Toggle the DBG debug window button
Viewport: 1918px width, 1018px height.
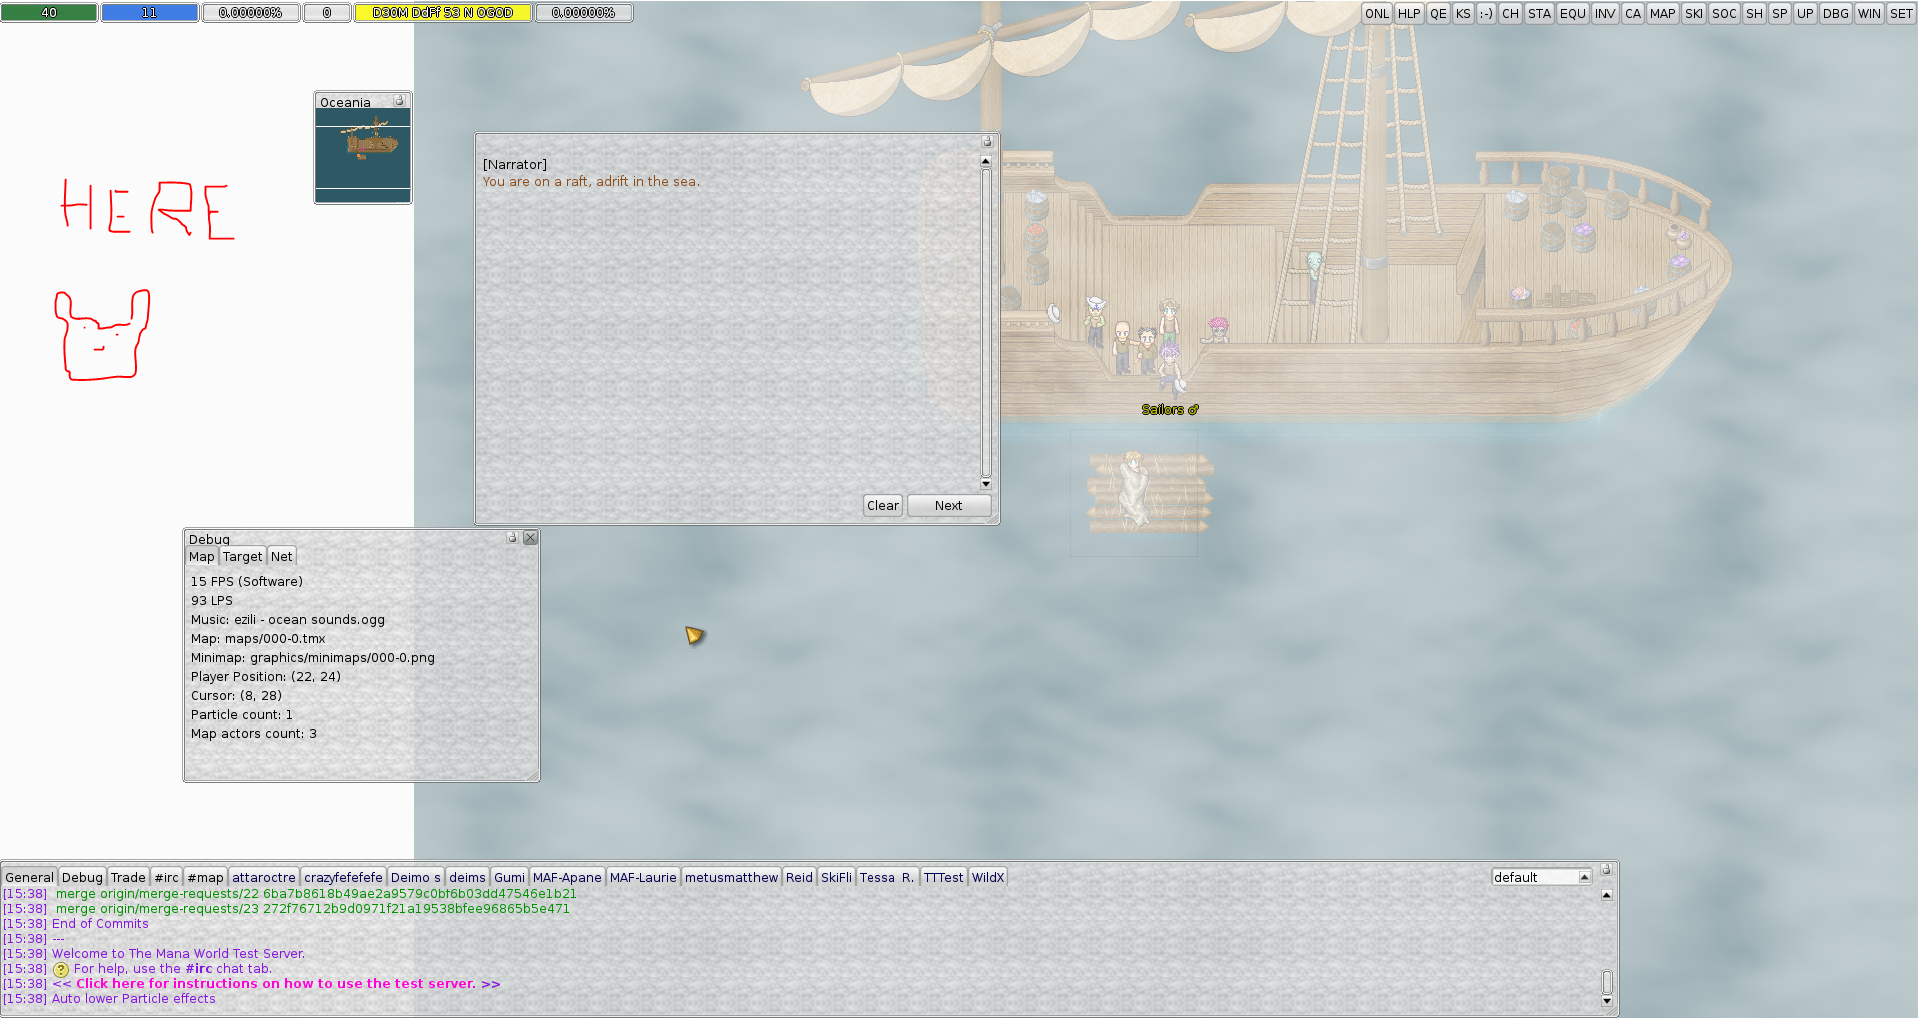coord(1836,13)
